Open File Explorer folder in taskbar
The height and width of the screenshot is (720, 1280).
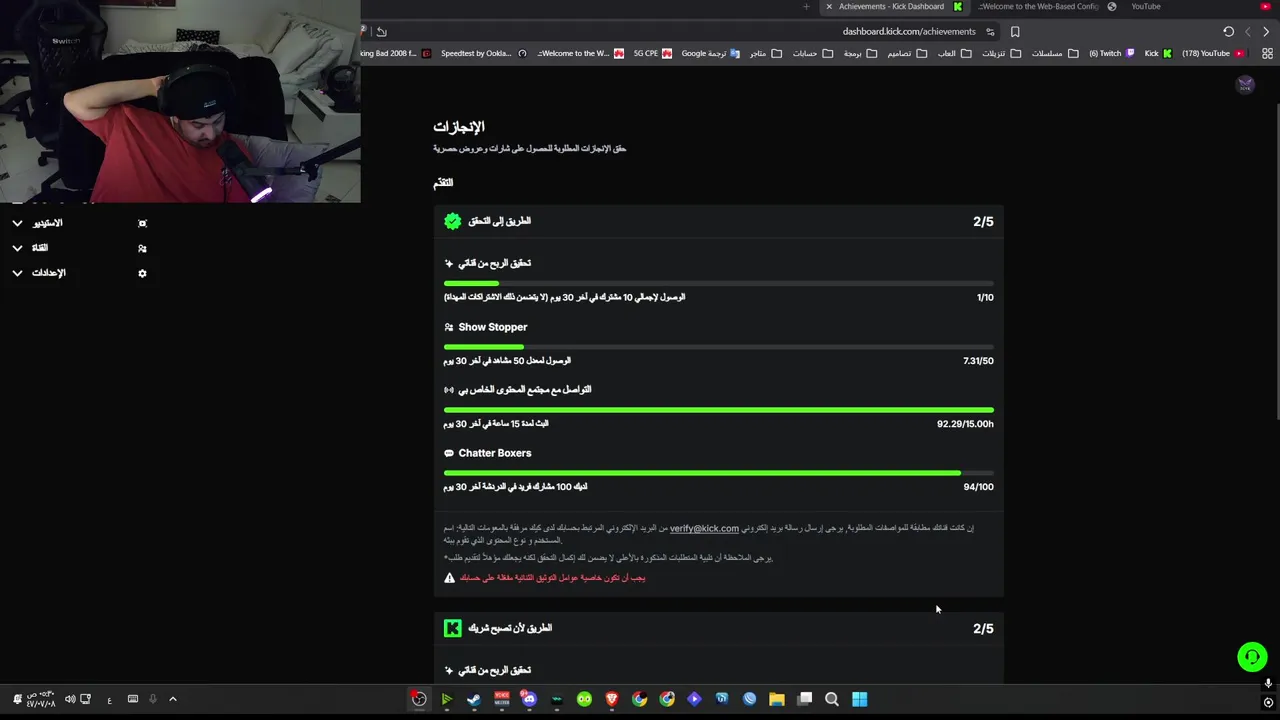(x=777, y=699)
